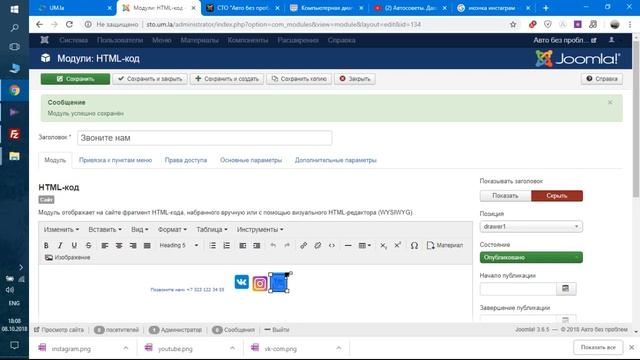Open the Изменить editor menu

[x=61, y=229]
